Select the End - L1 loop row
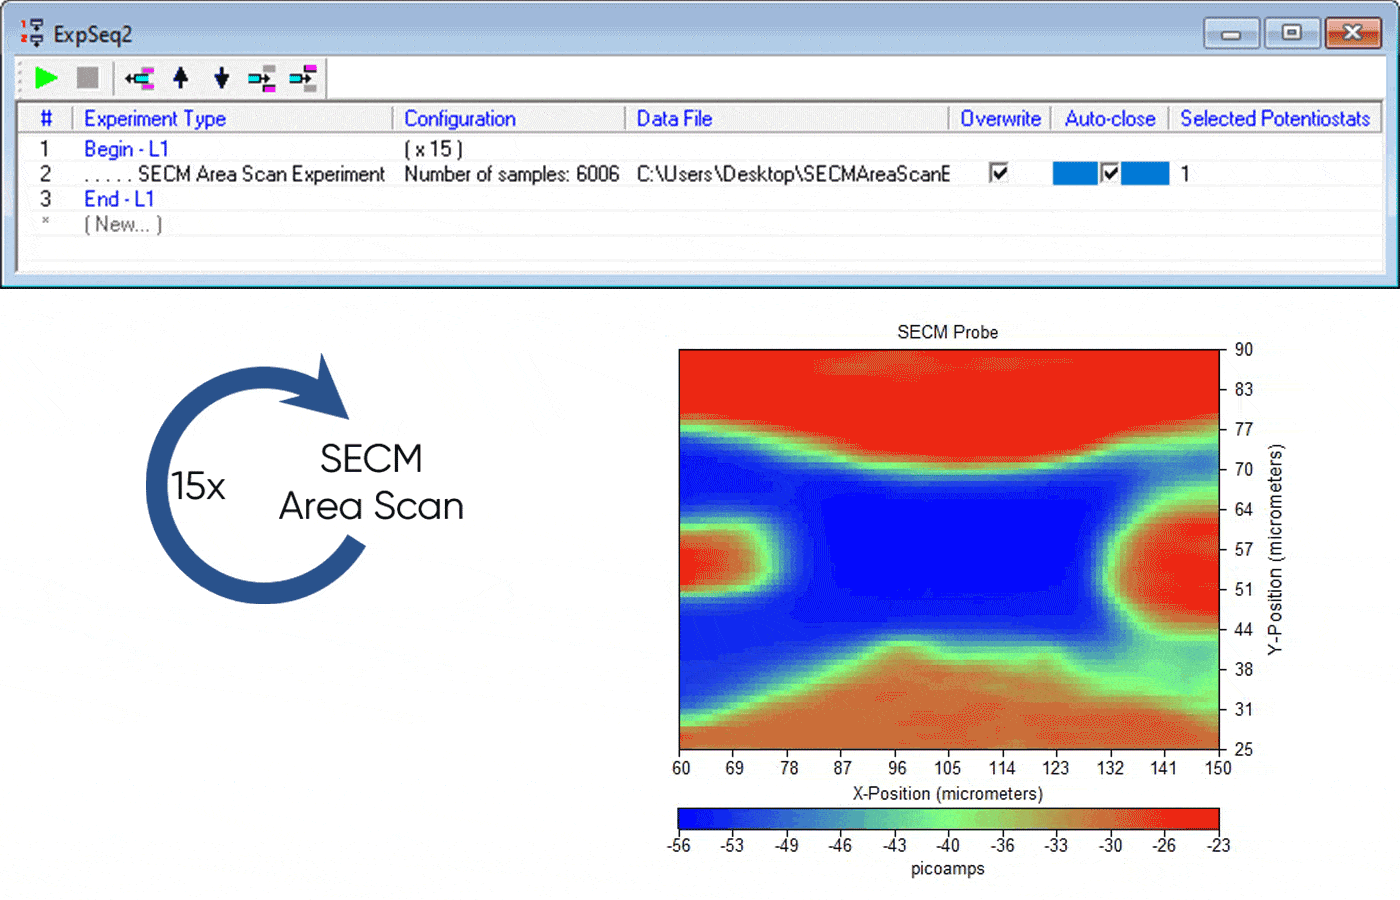 pos(119,199)
